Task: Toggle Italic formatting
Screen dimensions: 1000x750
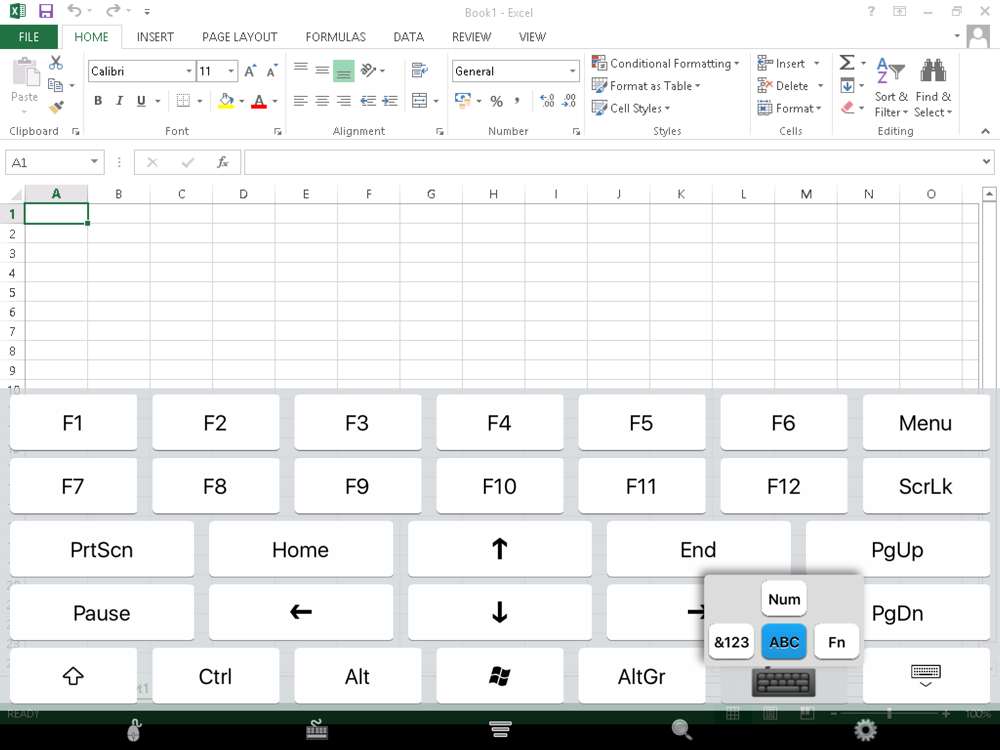Action: (x=119, y=101)
